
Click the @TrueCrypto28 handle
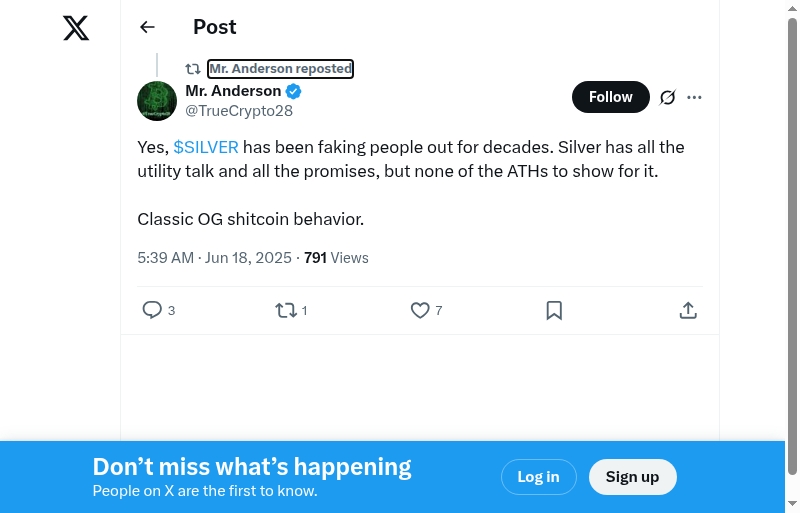[239, 111]
